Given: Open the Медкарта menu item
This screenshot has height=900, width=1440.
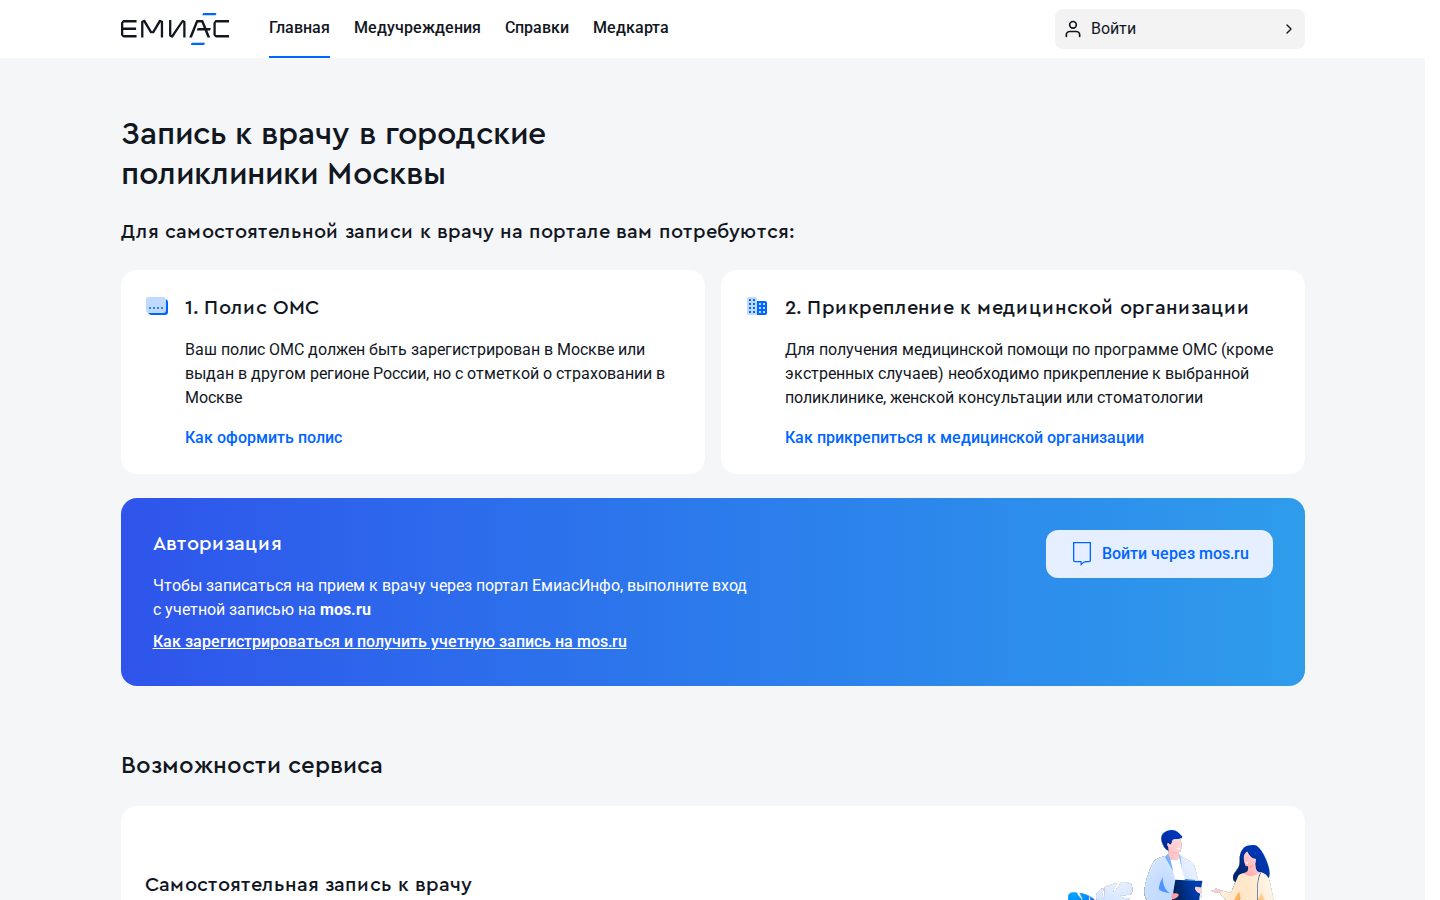Looking at the screenshot, I should point(631,28).
